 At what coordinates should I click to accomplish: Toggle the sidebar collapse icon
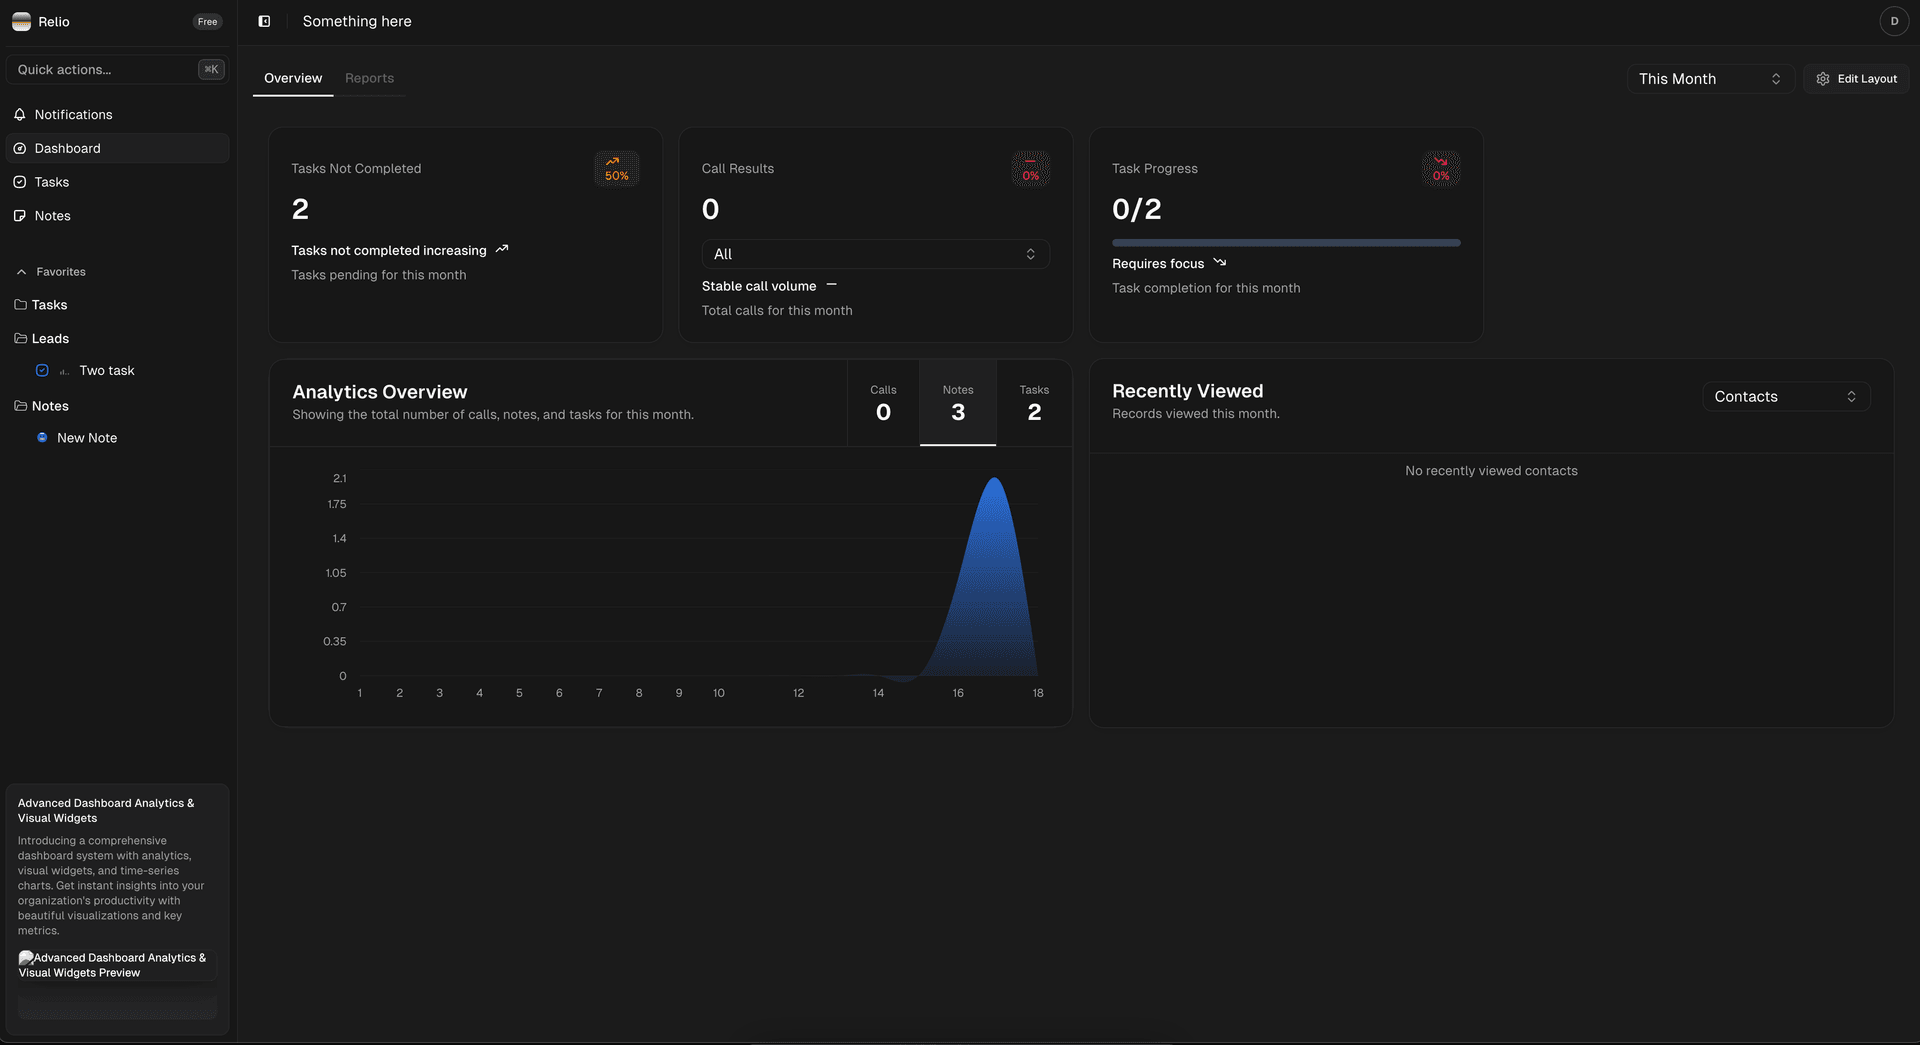pos(263,20)
